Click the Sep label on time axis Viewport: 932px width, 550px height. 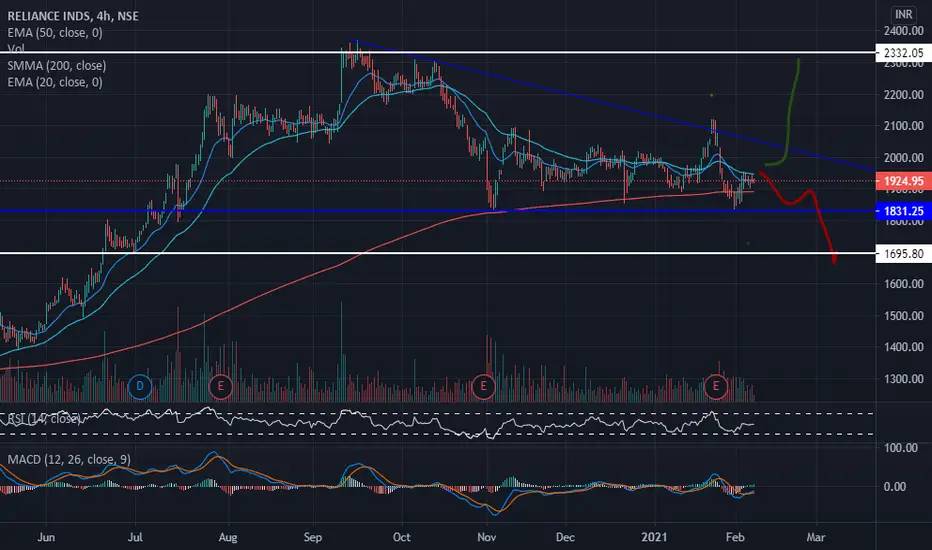coord(313,537)
